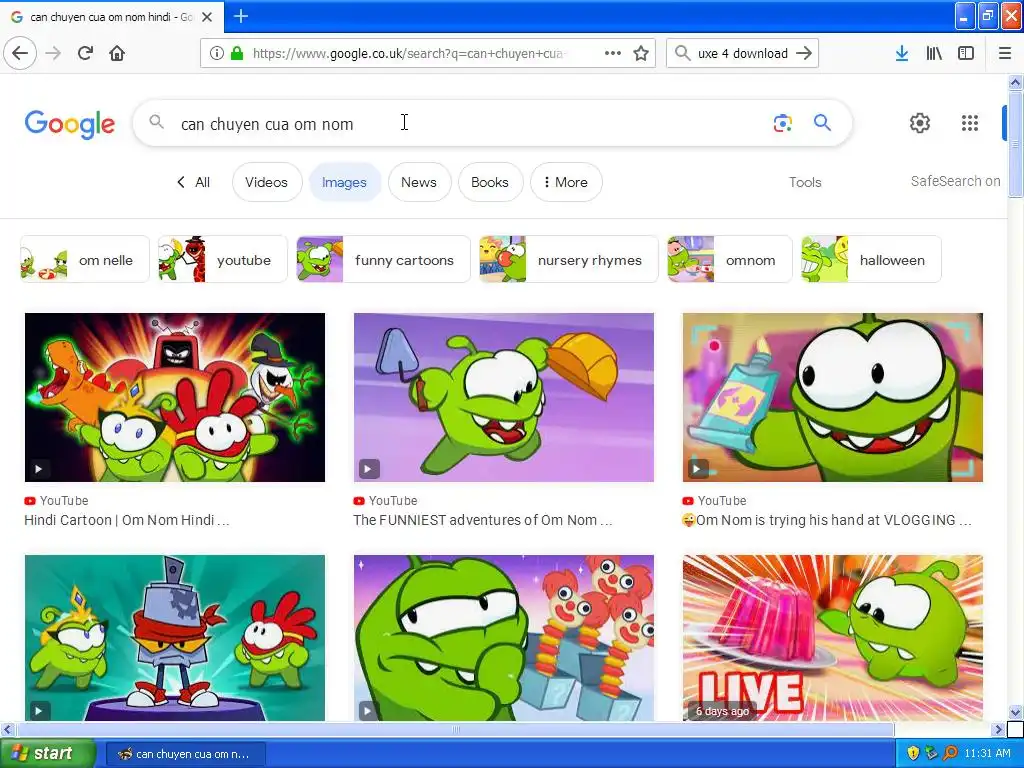Click YouTube source under FUNNIEST adventures result
The height and width of the screenshot is (768, 1024).
(385, 500)
